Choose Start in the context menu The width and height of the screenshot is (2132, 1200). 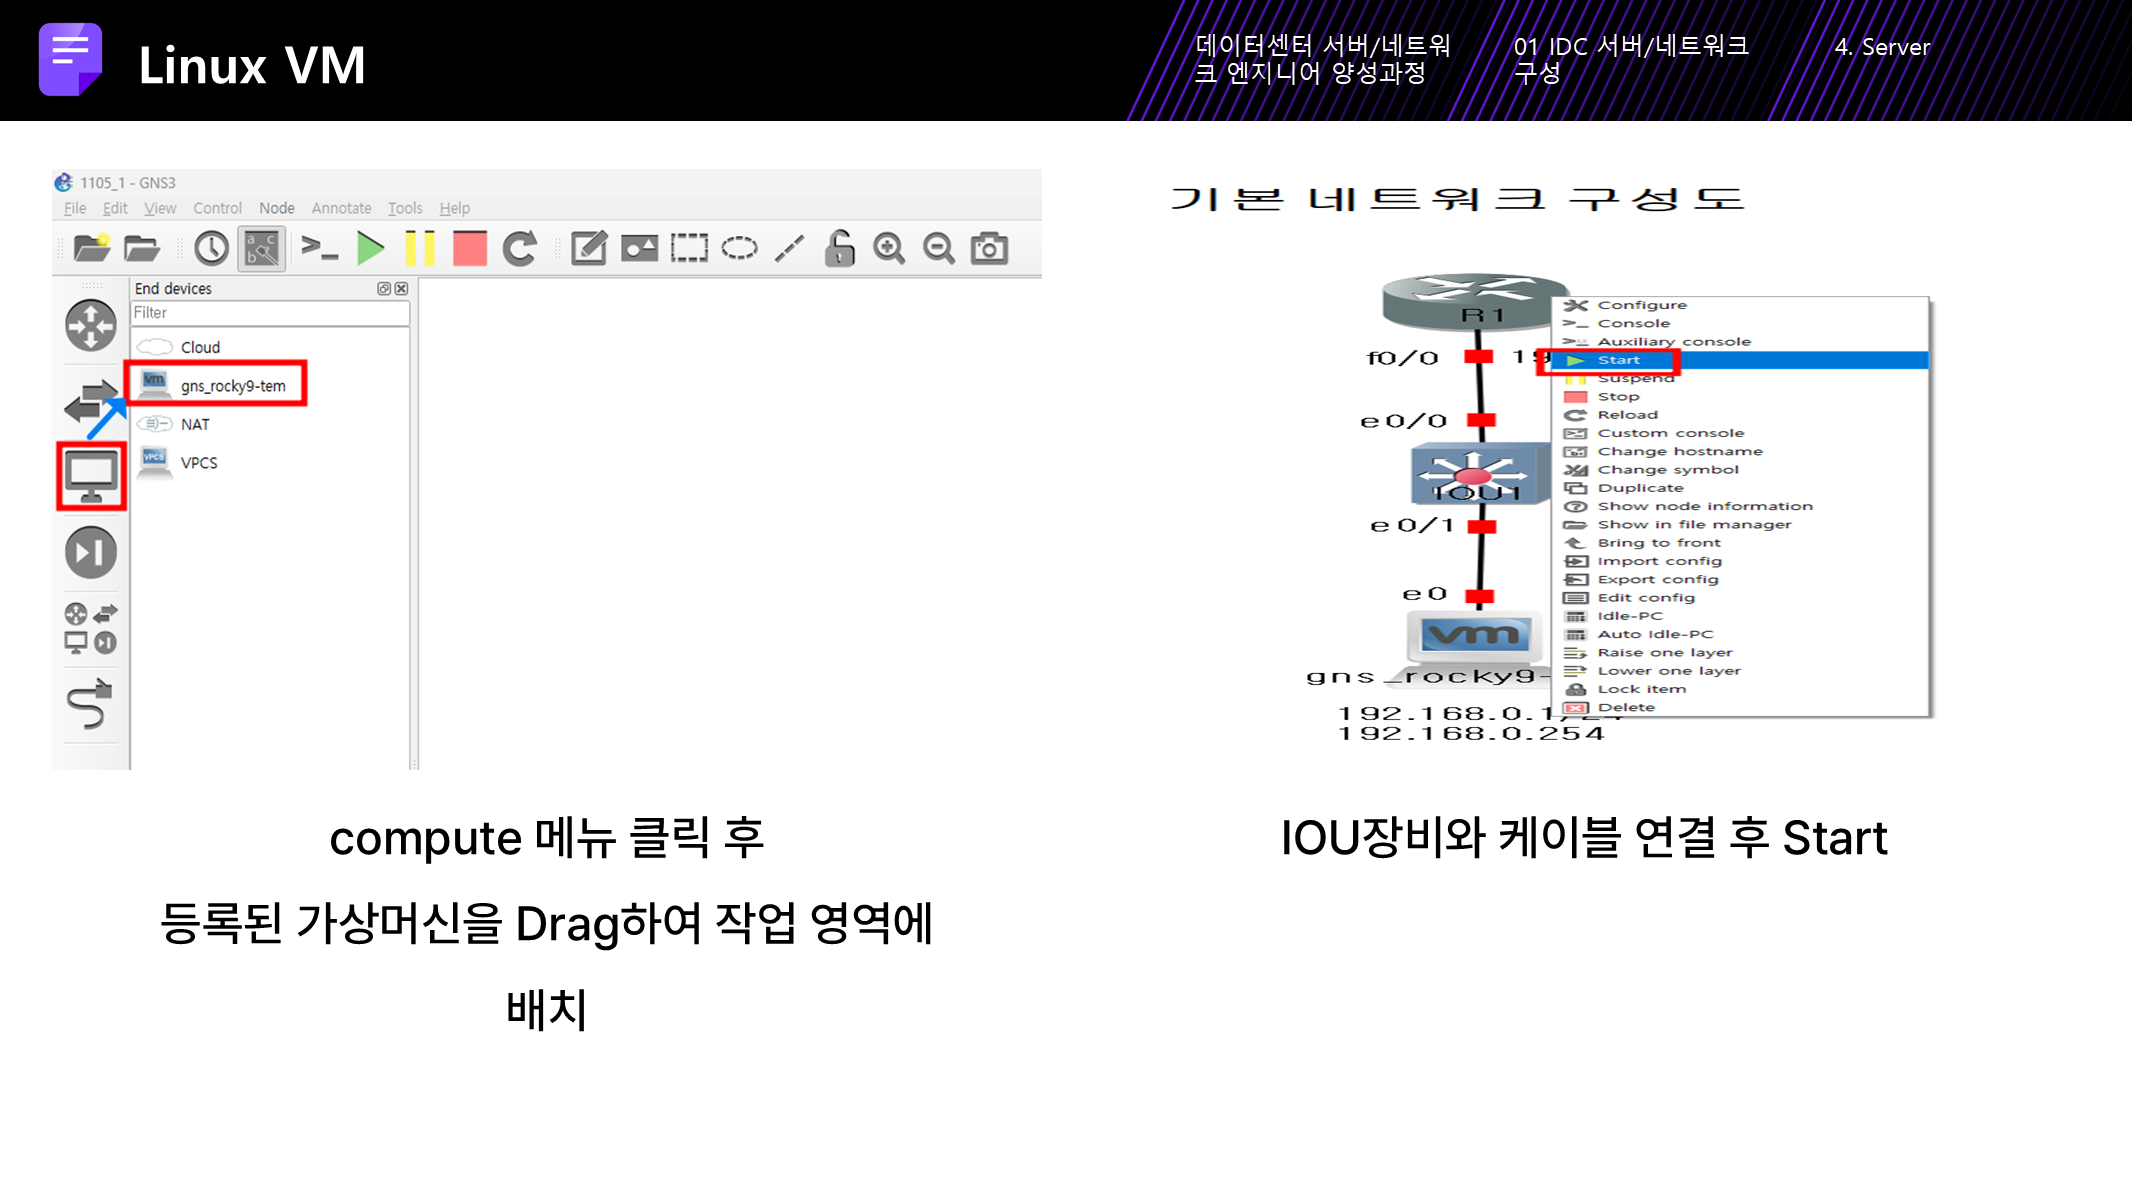(x=1618, y=360)
